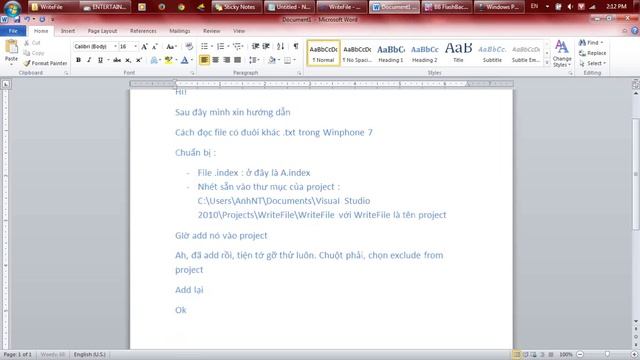
Task: Shrink the font size with Shrink Font
Action: click(155, 47)
